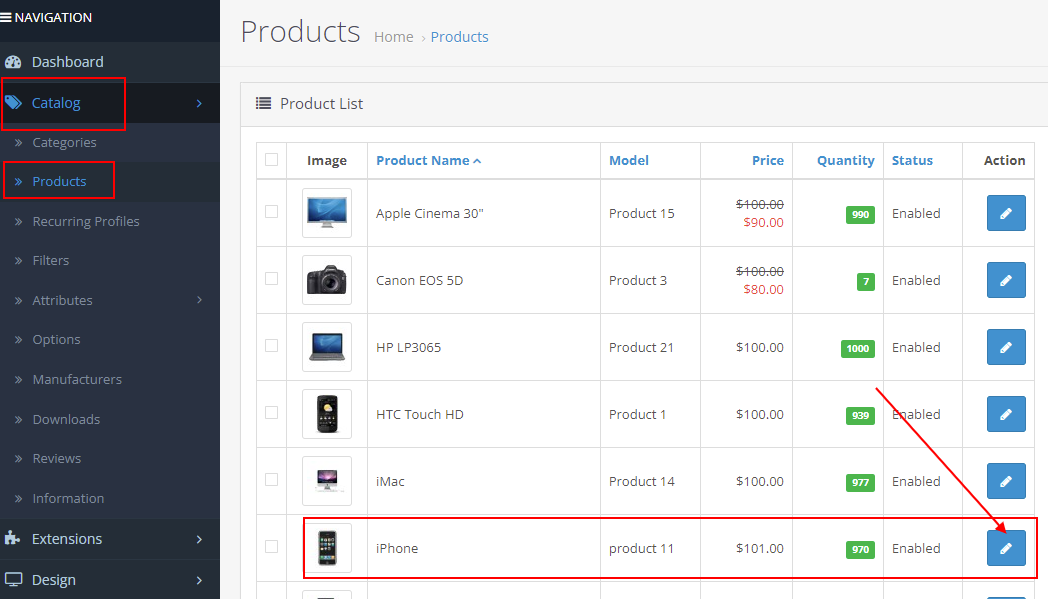1048x599 pixels.
Task: Edit the Apple Cinema 30" product
Action: [x=1006, y=213]
